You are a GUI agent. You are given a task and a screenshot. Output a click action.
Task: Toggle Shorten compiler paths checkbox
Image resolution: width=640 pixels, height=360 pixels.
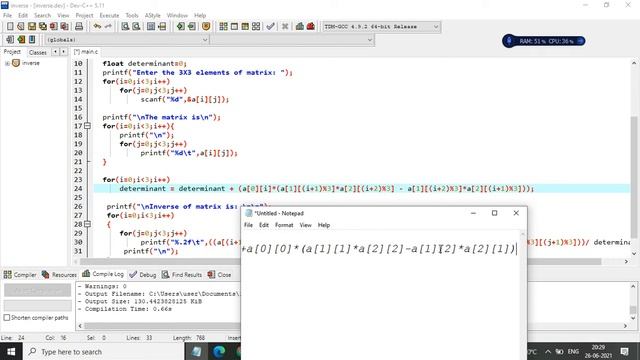click(7, 317)
